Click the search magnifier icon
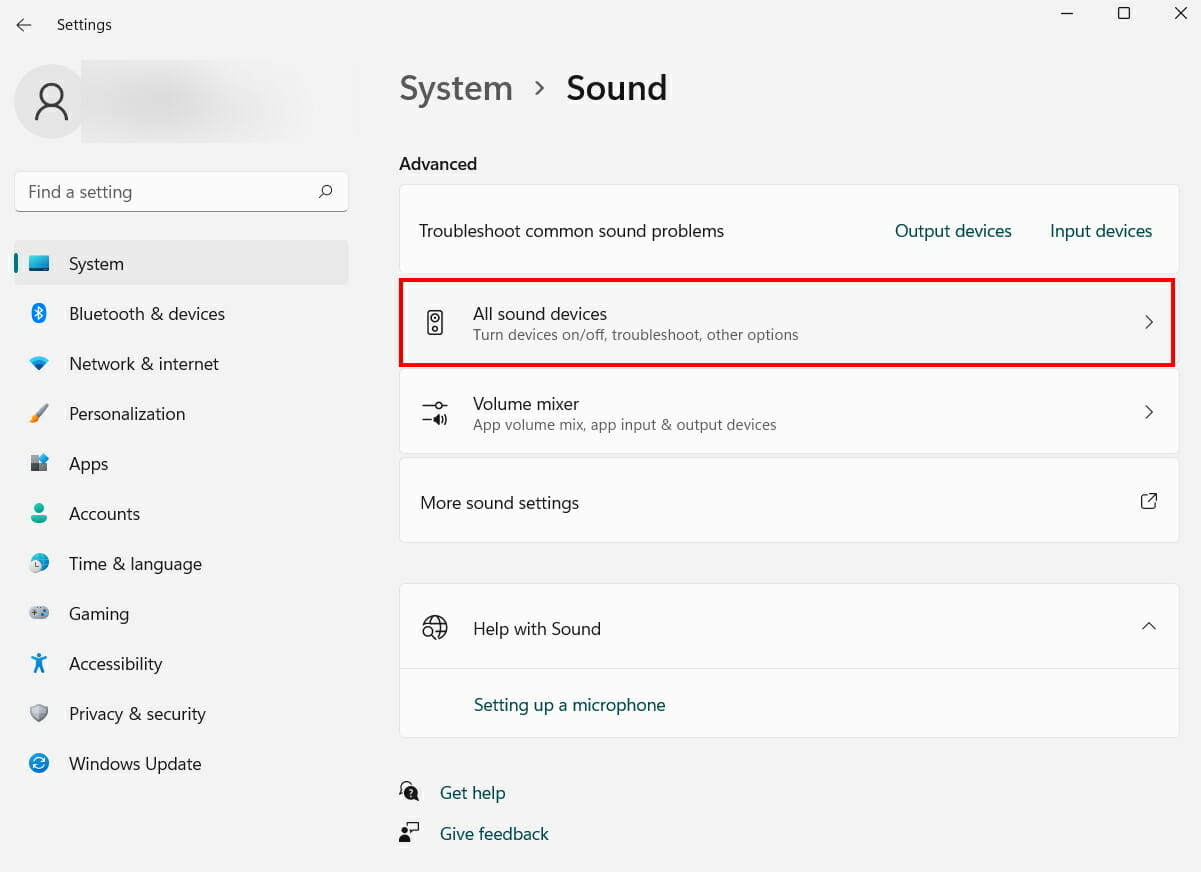 click(x=325, y=191)
